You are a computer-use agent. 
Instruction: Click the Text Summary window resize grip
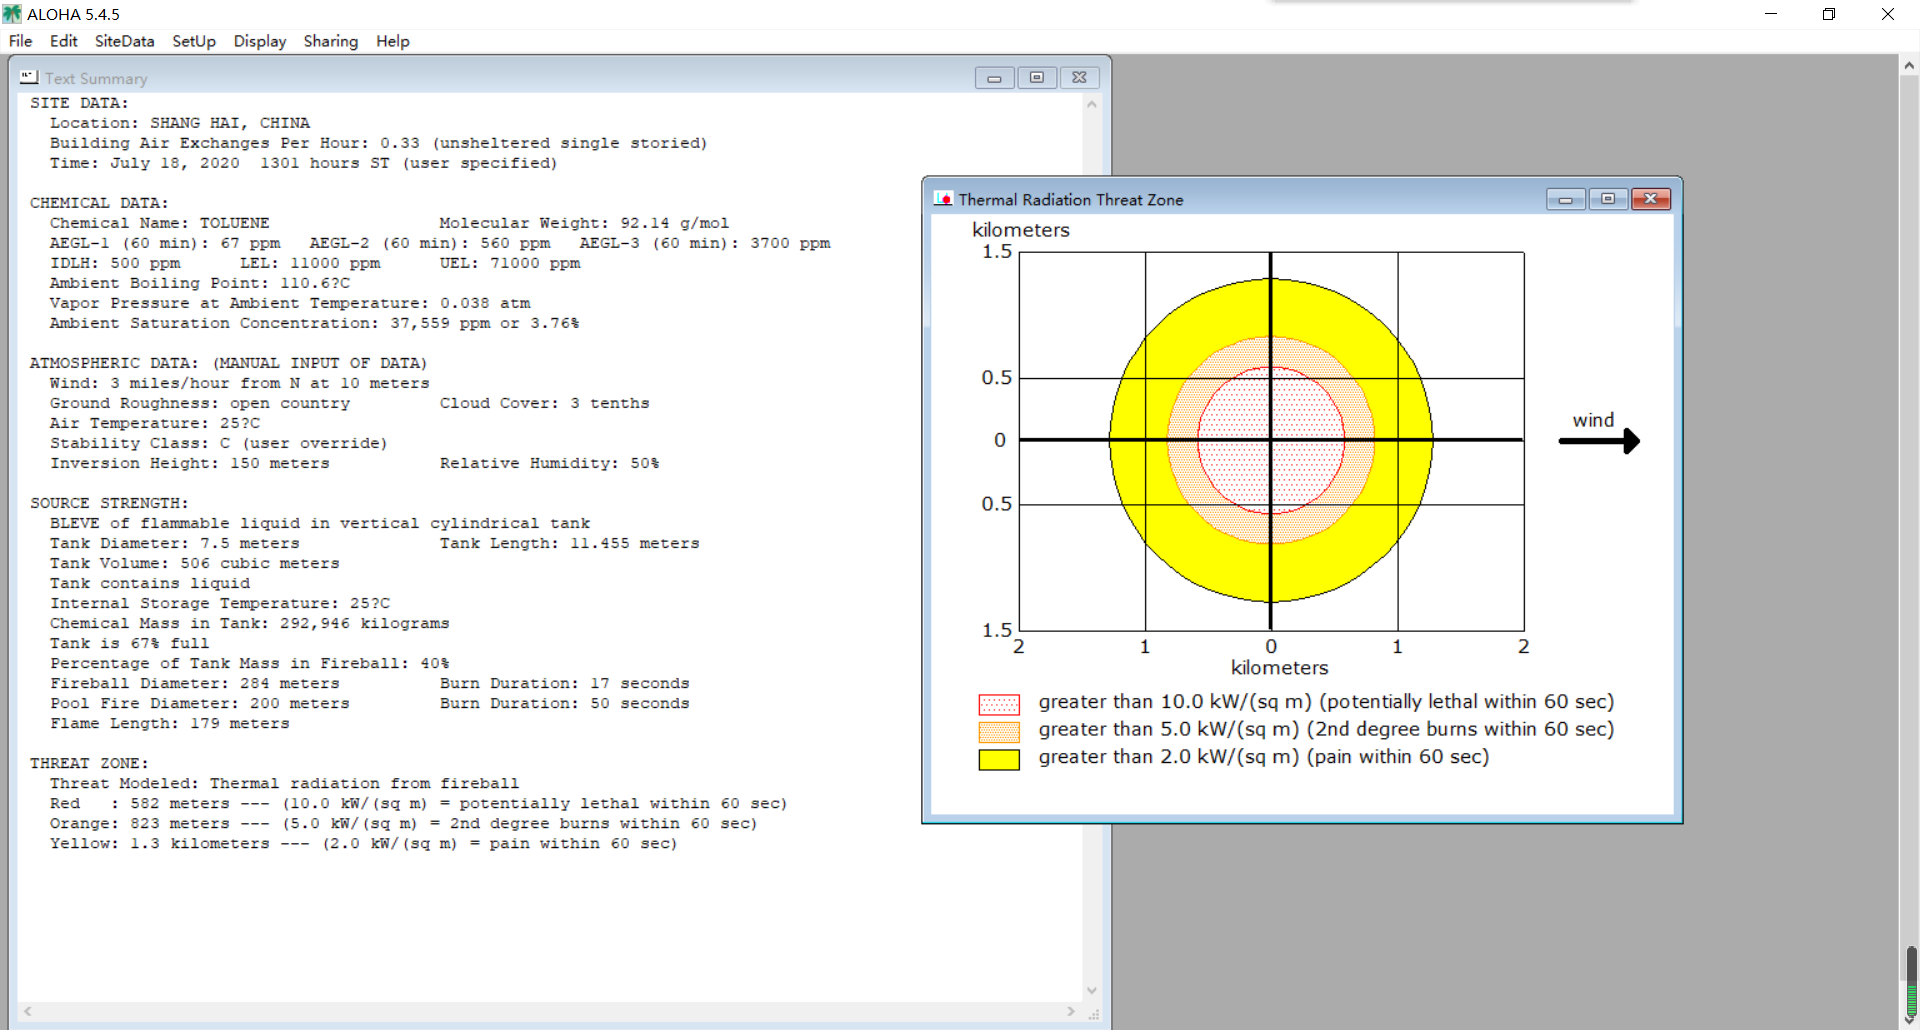(x=1093, y=1013)
